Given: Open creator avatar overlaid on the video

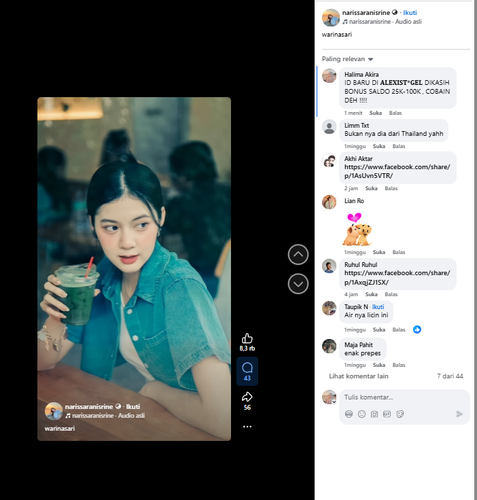Looking at the screenshot, I should [x=54, y=411].
